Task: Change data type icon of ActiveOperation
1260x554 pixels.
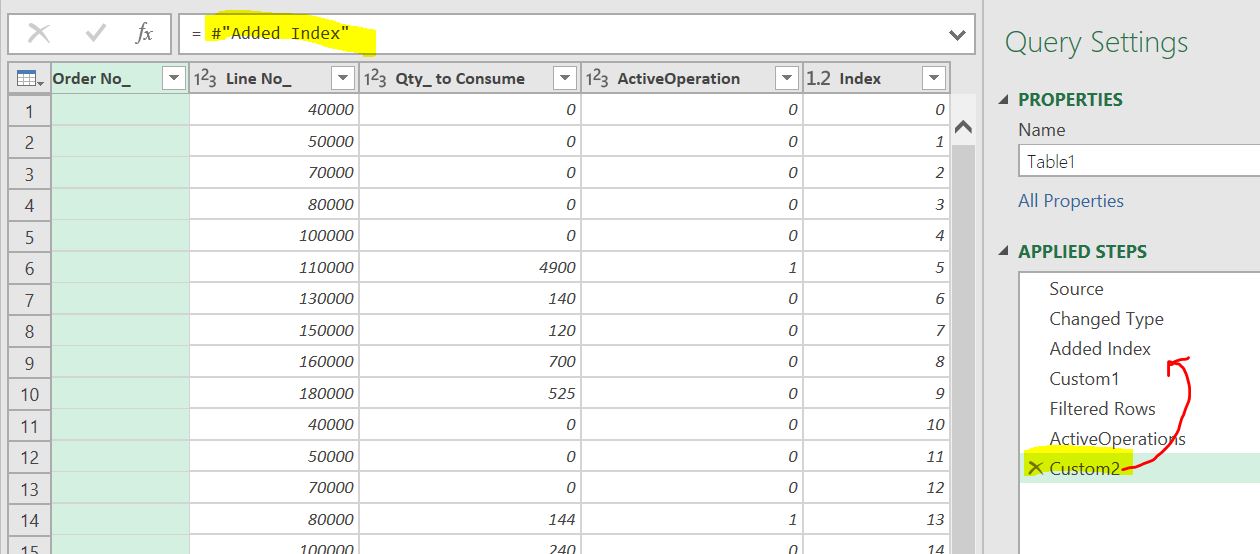Action: point(597,78)
